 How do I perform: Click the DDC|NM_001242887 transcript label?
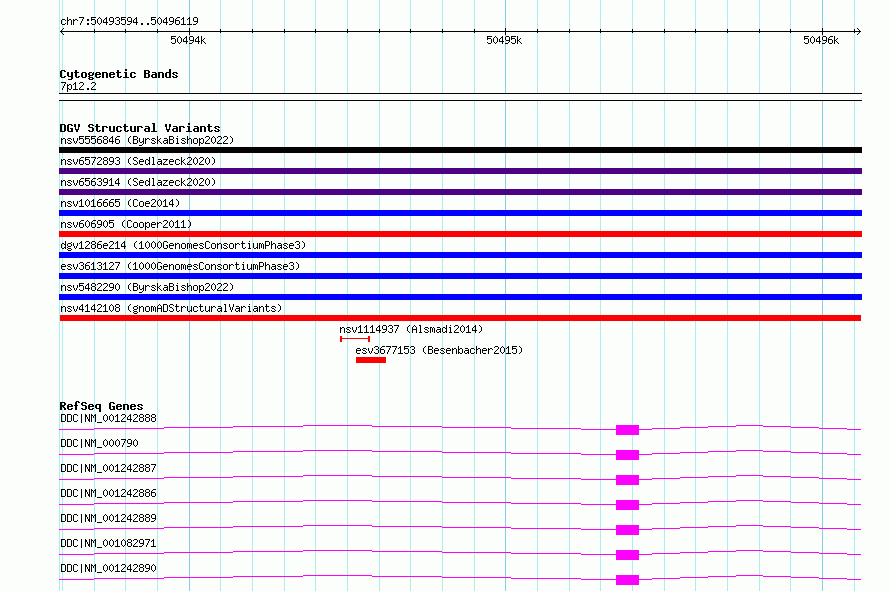pyautogui.click(x=108, y=468)
